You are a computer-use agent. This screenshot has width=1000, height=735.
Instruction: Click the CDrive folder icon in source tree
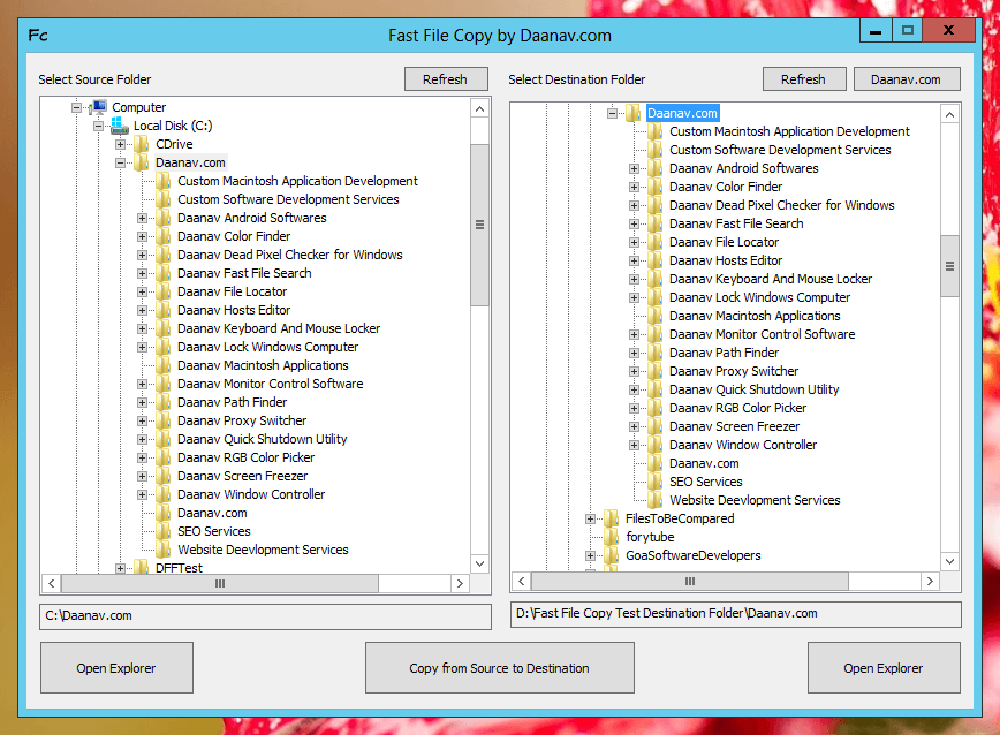click(142, 144)
